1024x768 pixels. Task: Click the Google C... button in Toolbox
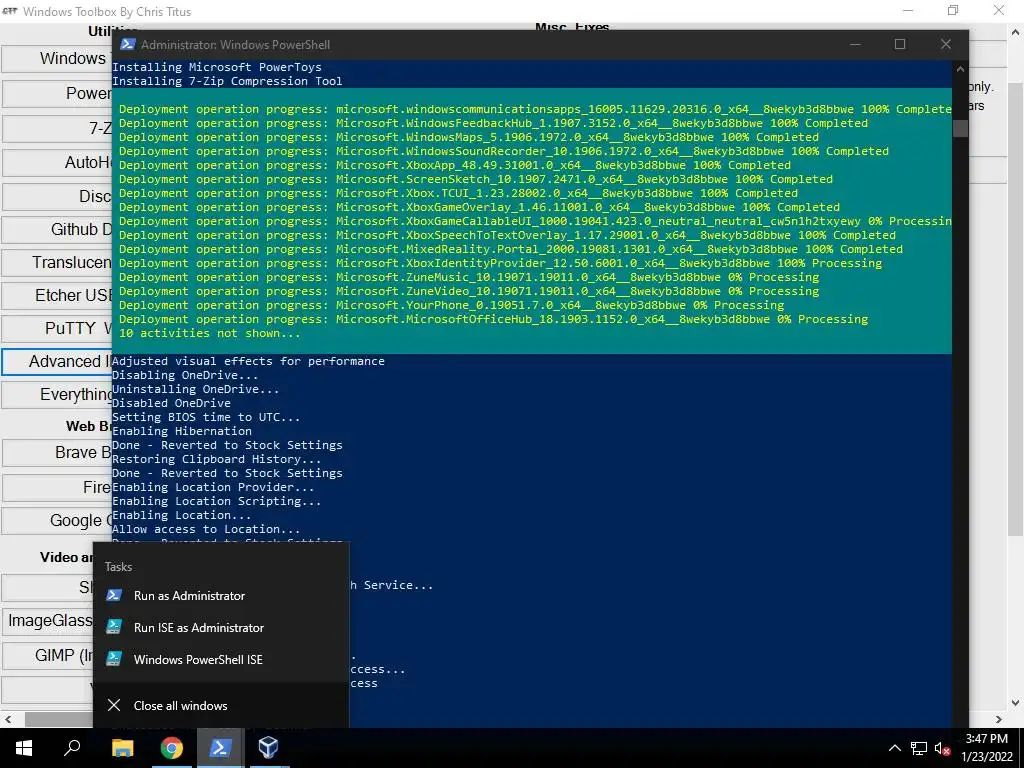click(57, 520)
